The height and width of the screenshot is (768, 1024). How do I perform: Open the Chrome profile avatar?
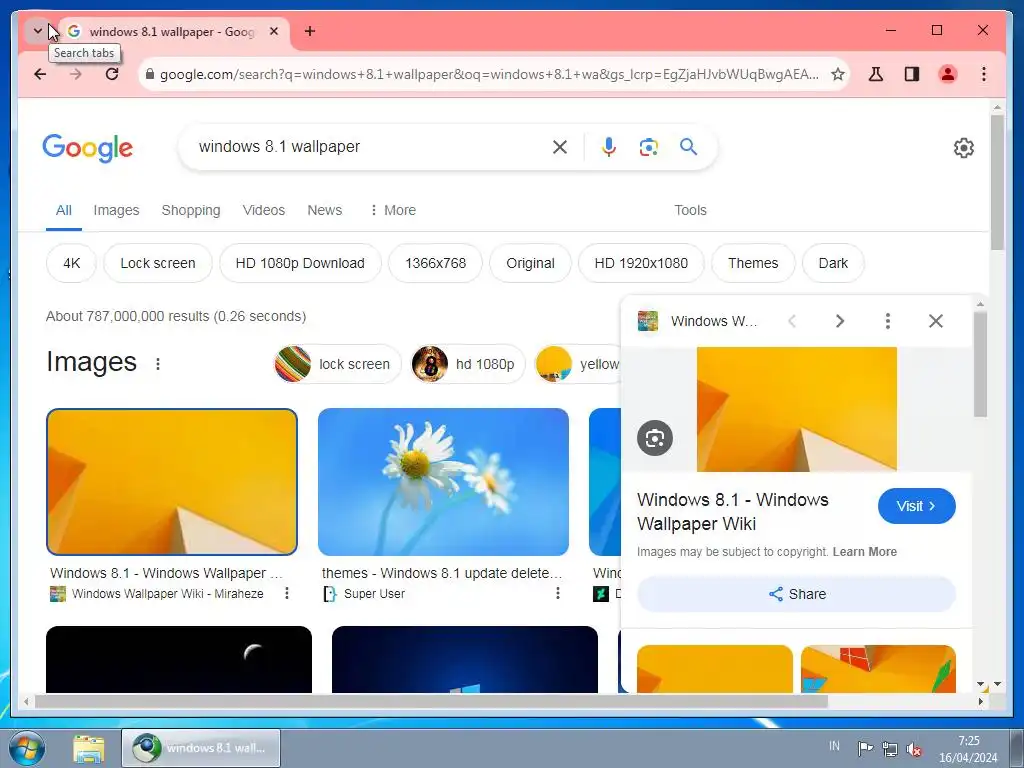click(948, 74)
